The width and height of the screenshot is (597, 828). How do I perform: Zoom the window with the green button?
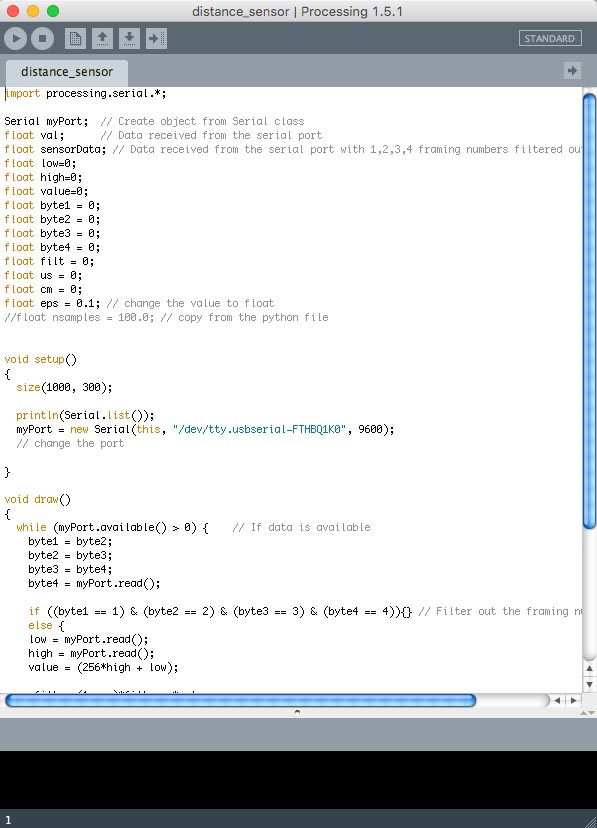click(53, 11)
